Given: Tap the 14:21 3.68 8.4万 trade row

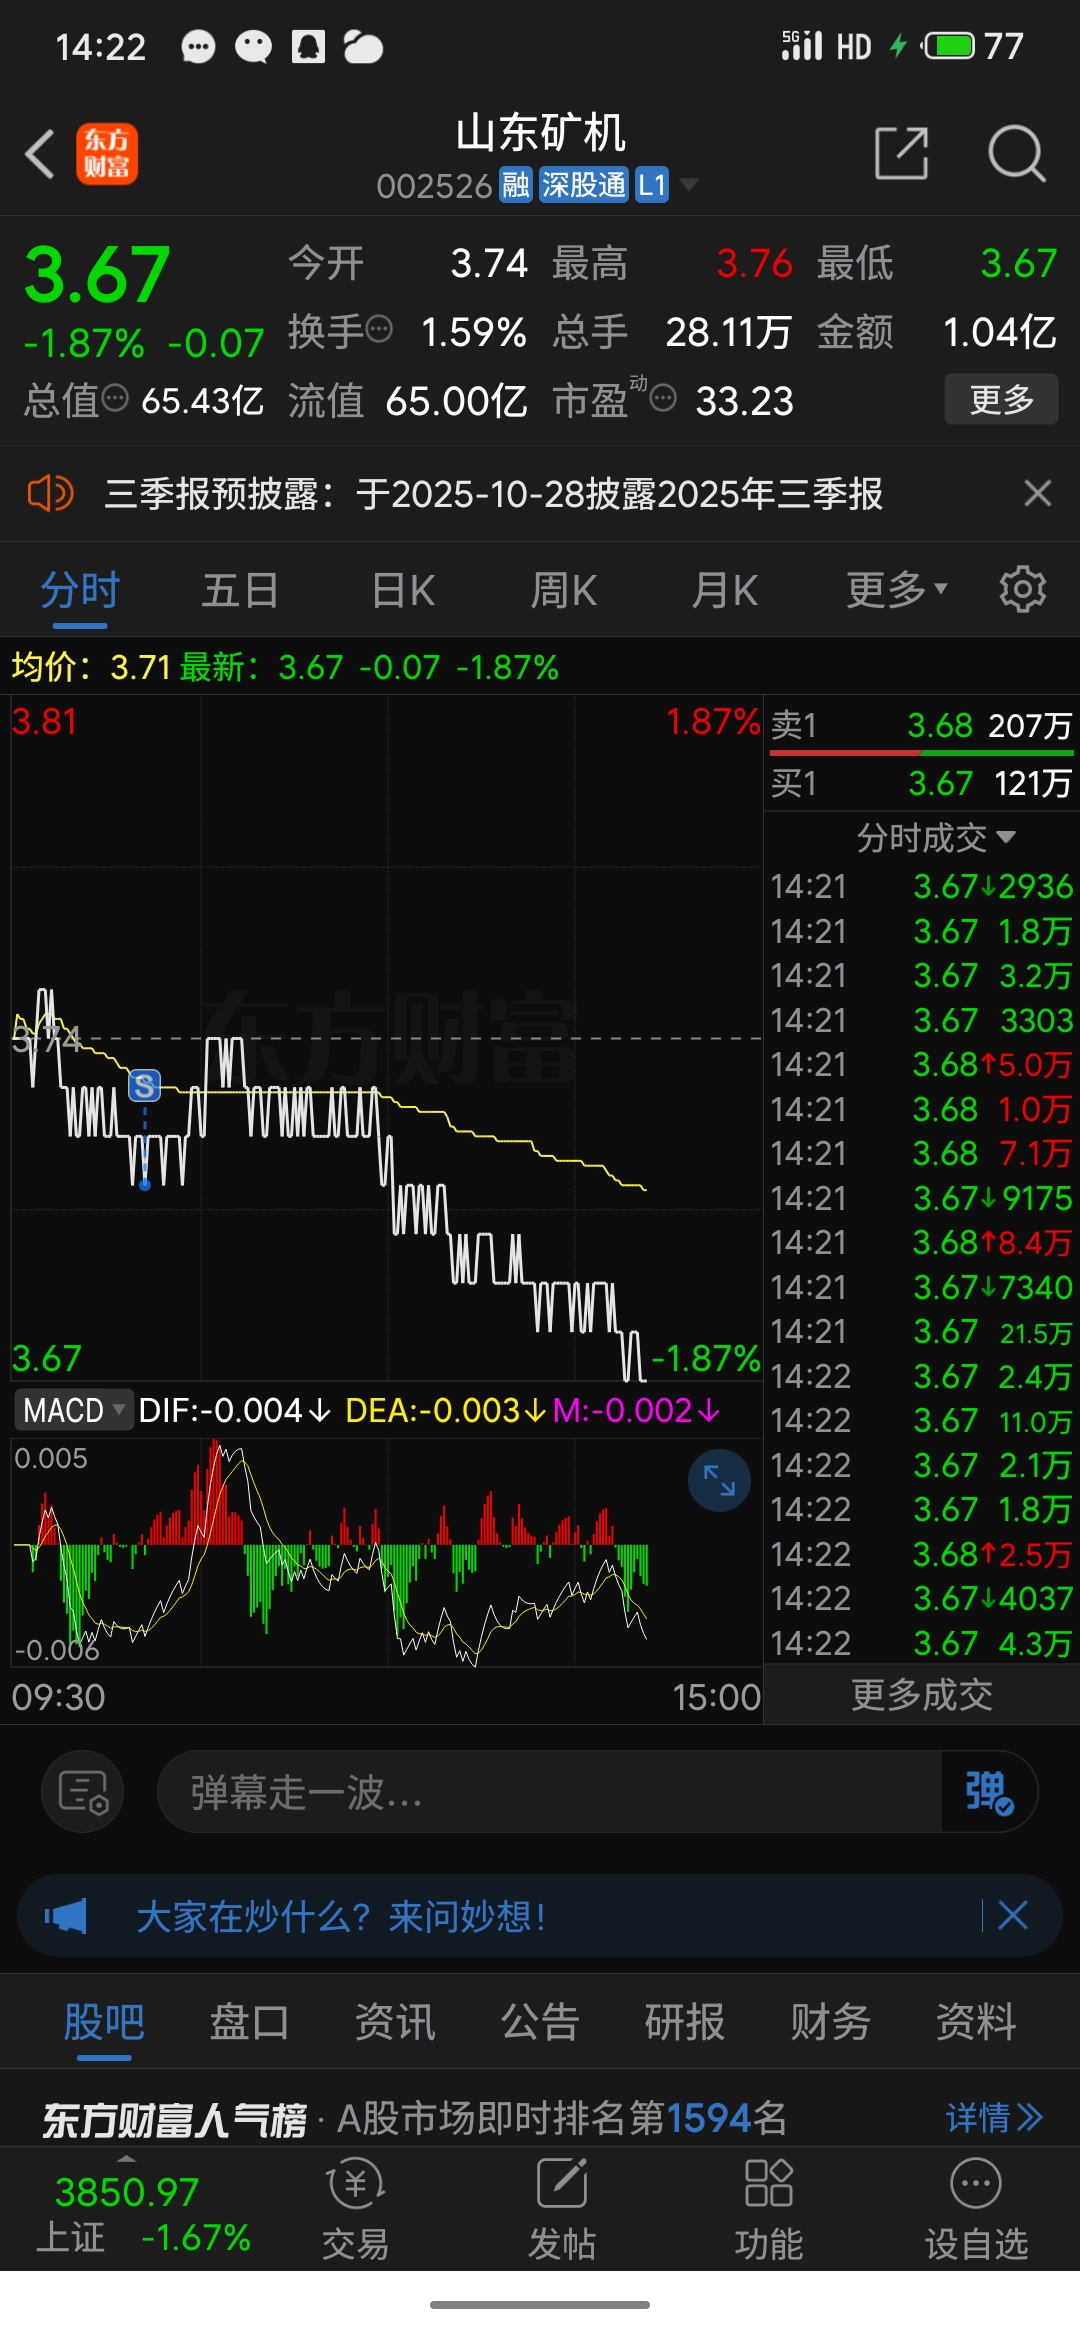Looking at the screenshot, I should pyautogui.click(x=921, y=1242).
